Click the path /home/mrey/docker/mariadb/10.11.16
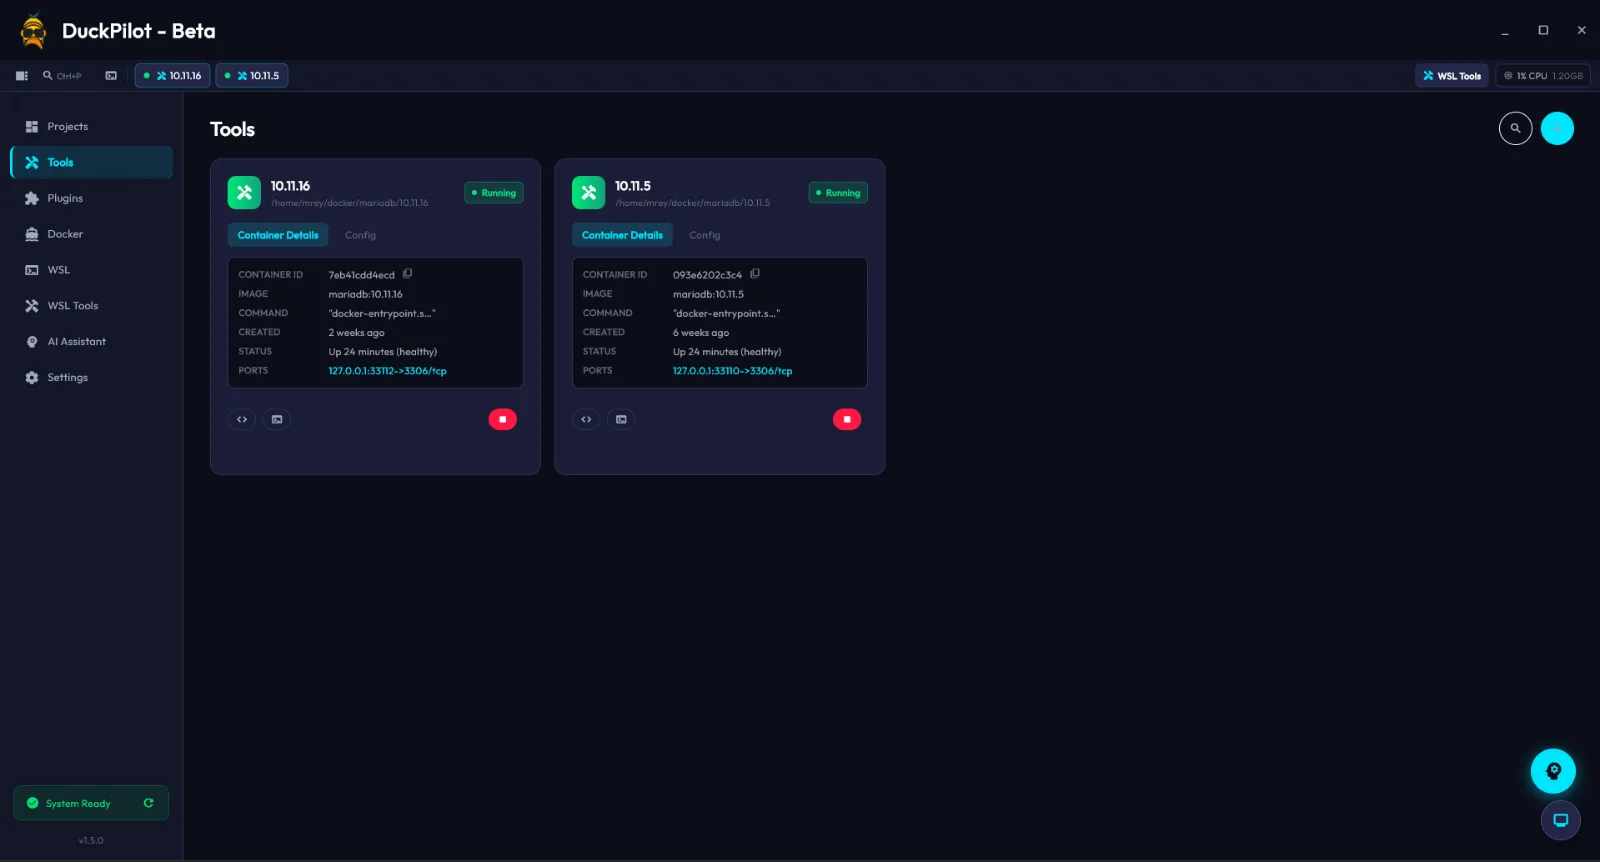This screenshot has width=1600, height=862. point(350,203)
